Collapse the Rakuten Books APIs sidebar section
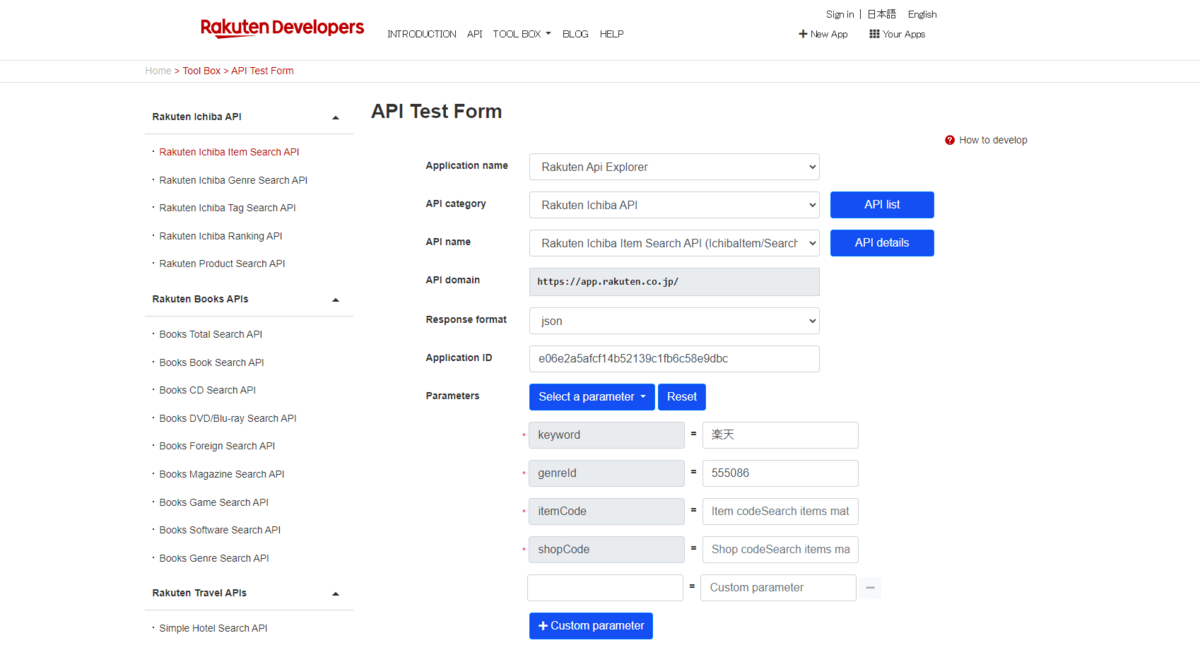1200x650 pixels. [x=336, y=299]
